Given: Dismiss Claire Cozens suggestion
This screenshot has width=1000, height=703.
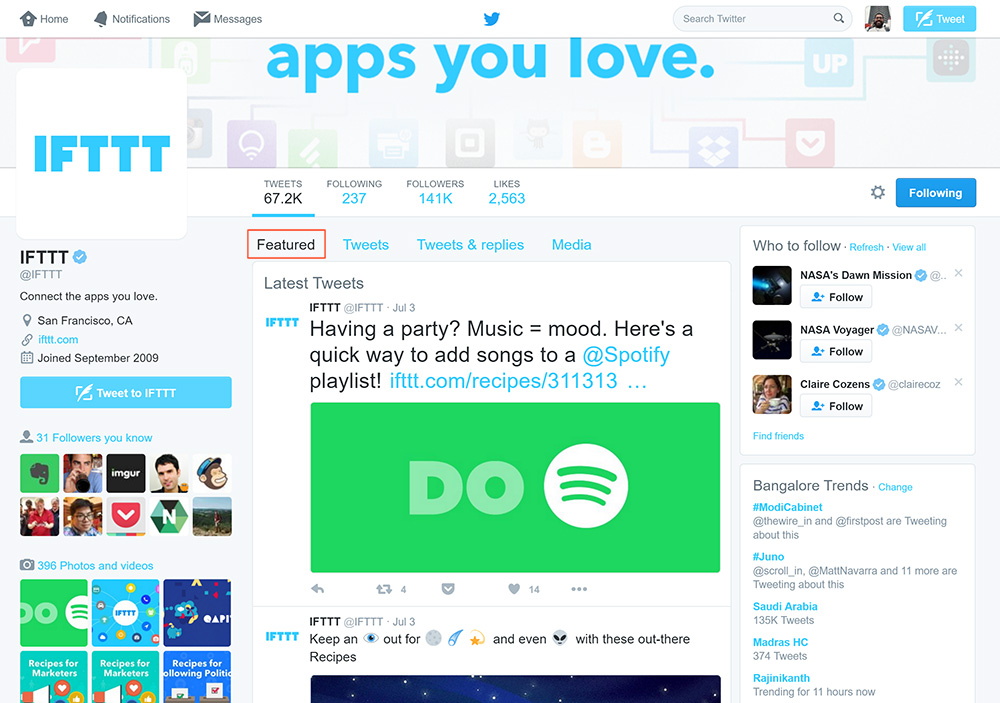Looking at the screenshot, I should (958, 382).
